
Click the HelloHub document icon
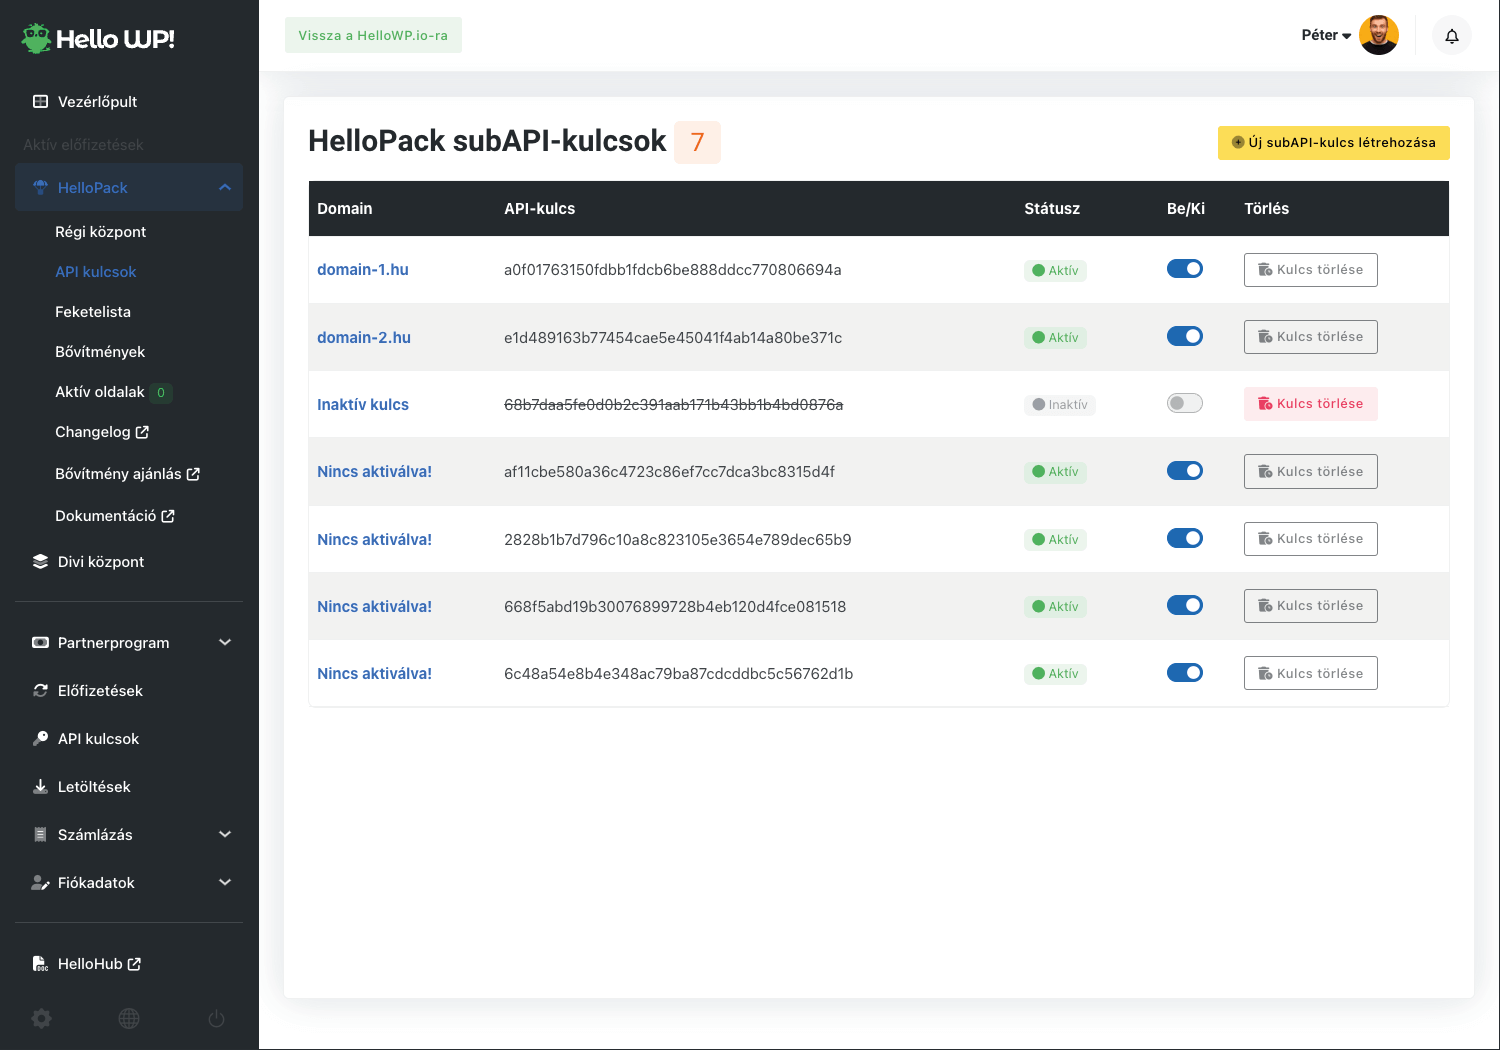click(x=40, y=963)
